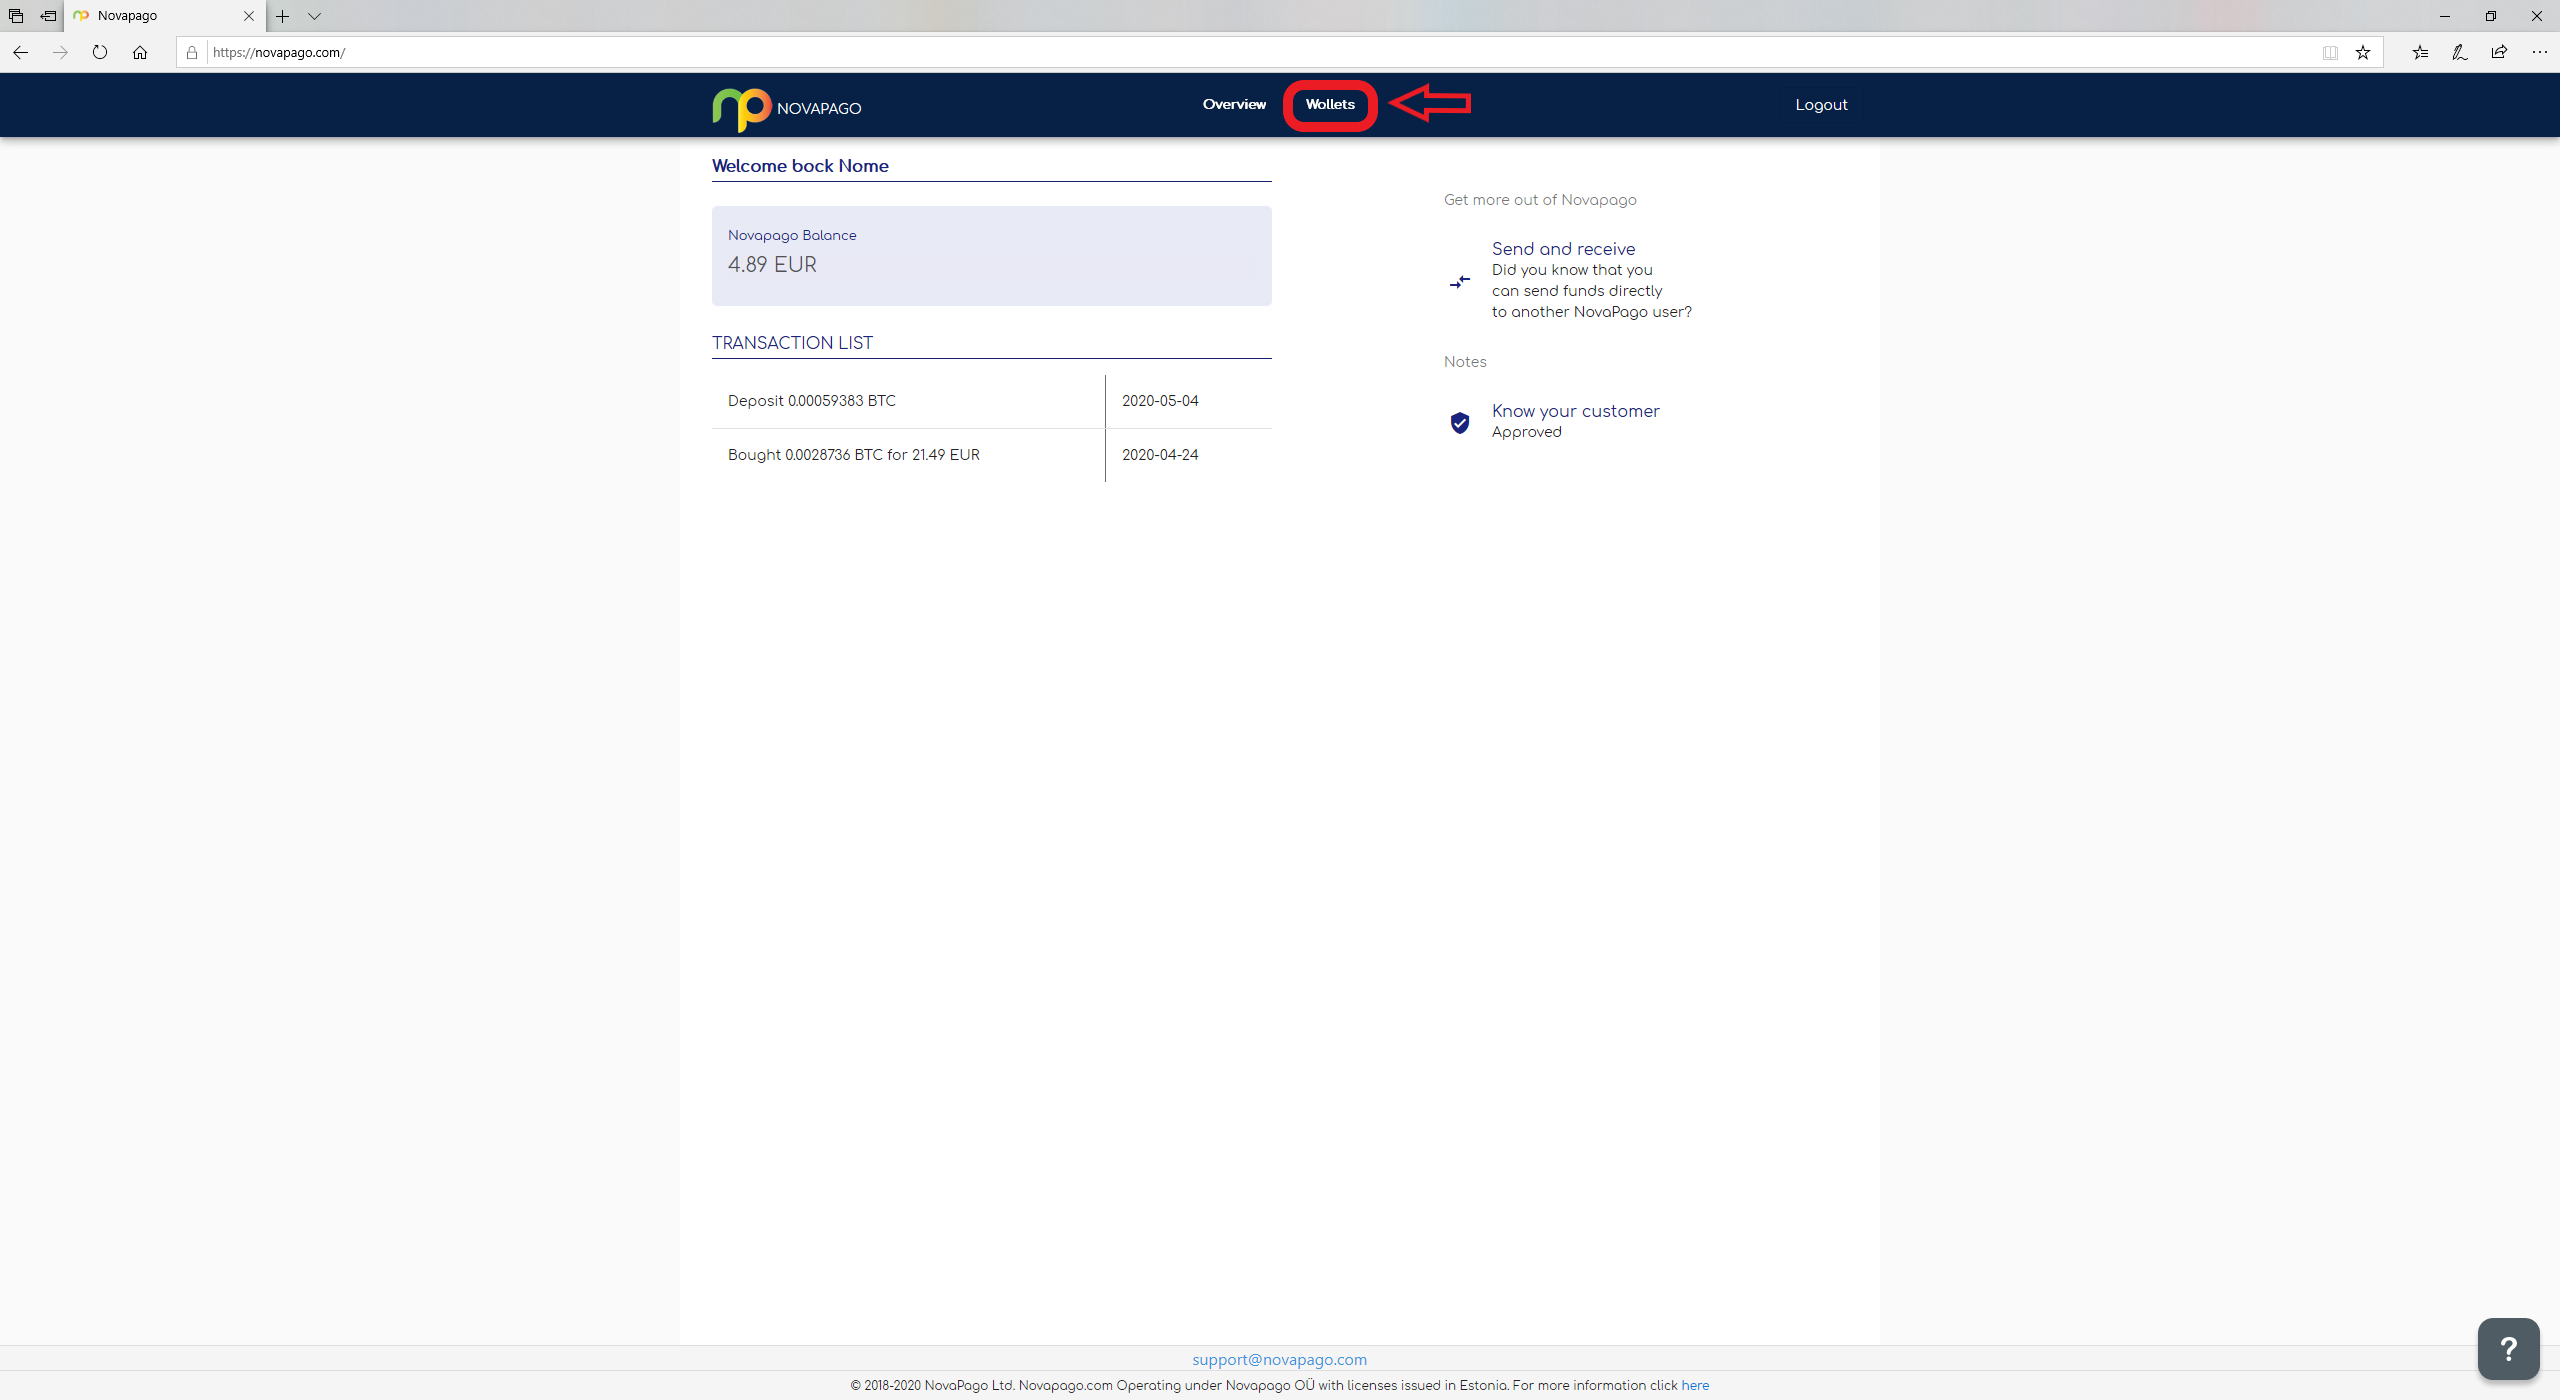Screen dimensions: 2560x1400
Task: Add page to favorites star icon
Action: click(x=2363, y=52)
